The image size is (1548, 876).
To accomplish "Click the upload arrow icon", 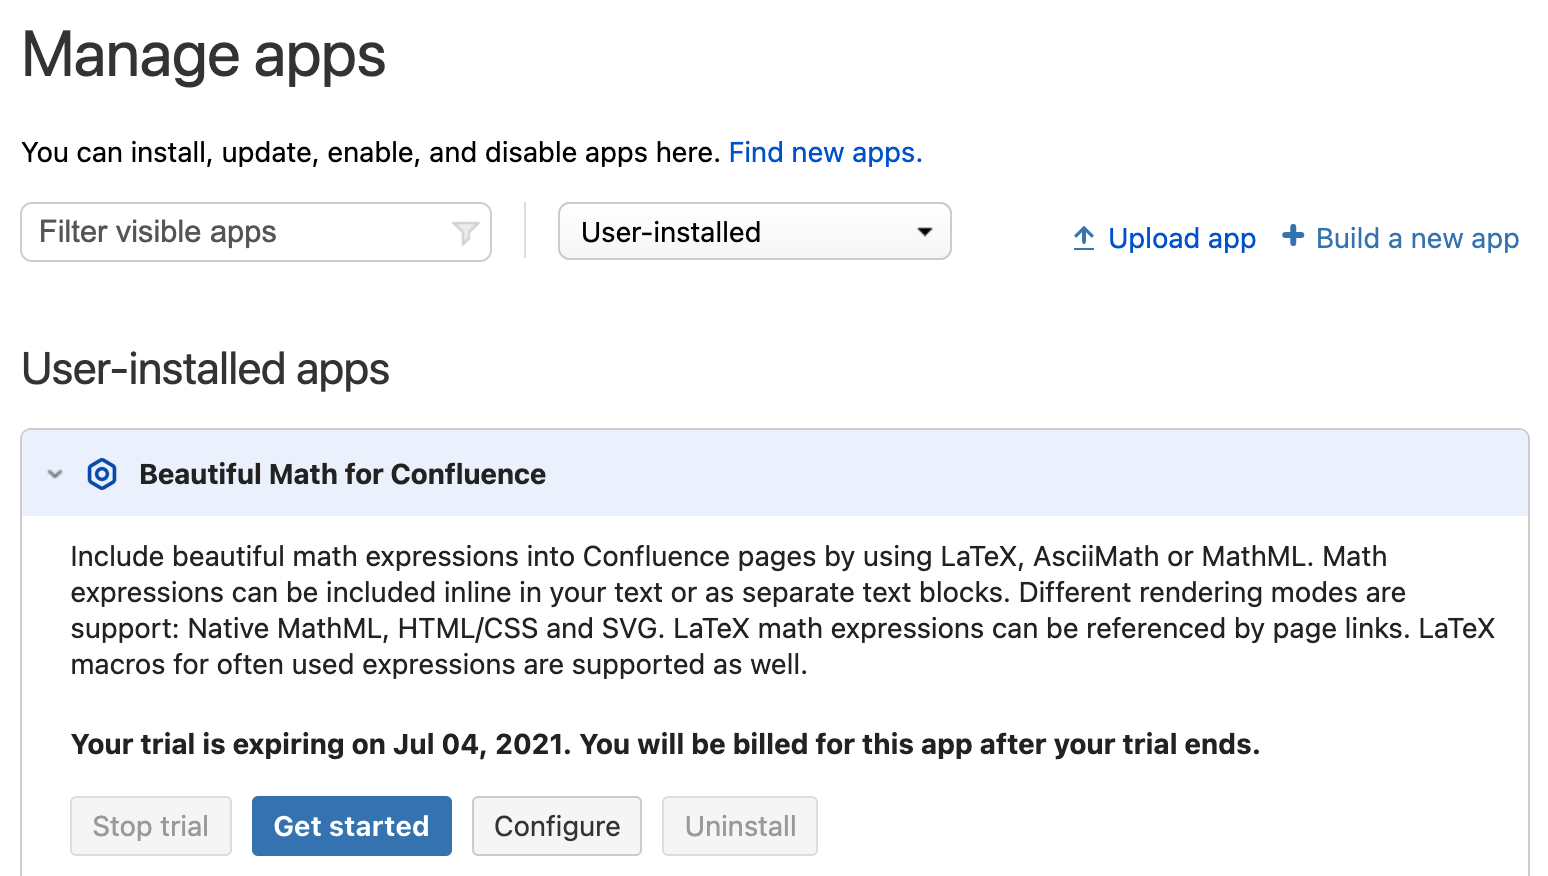I will [x=1084, y=238].
